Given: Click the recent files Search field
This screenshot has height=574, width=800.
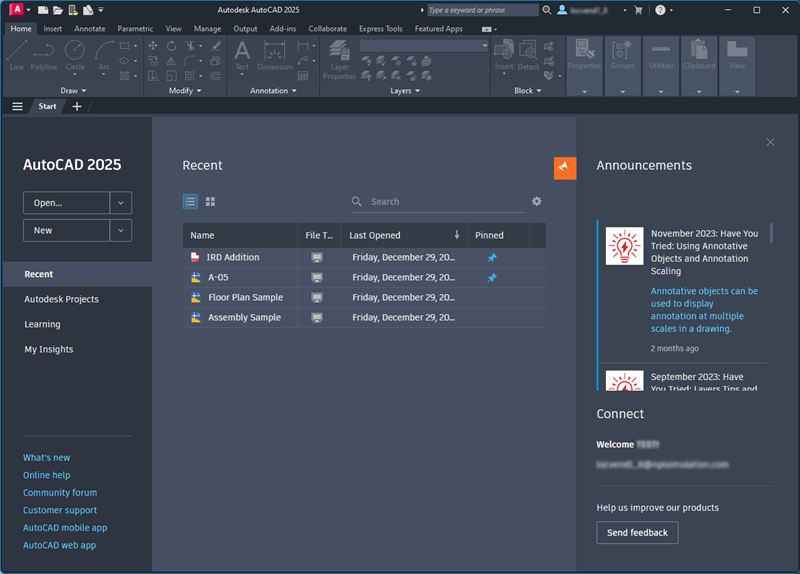Looking at the screenshot, I should coord(438,202).
